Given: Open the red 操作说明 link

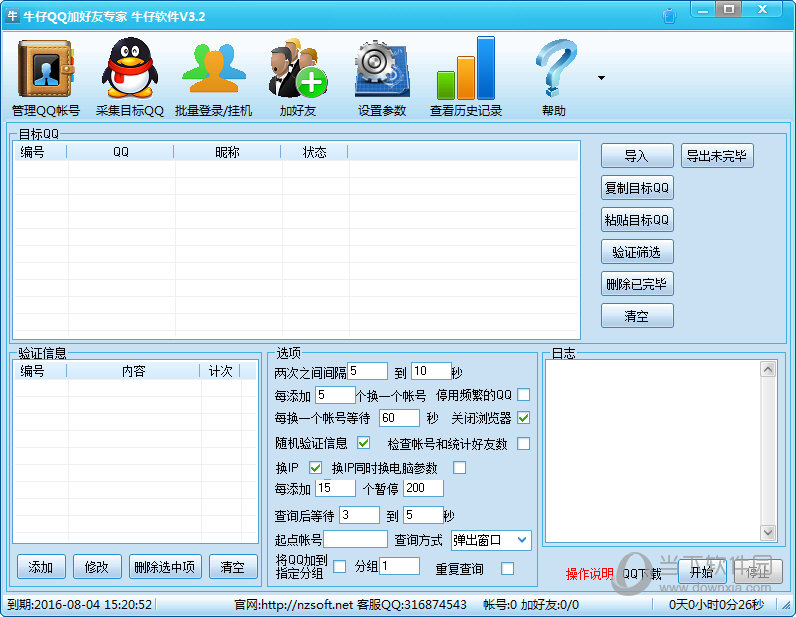Looking at the screenshot, I should point(589,574).
